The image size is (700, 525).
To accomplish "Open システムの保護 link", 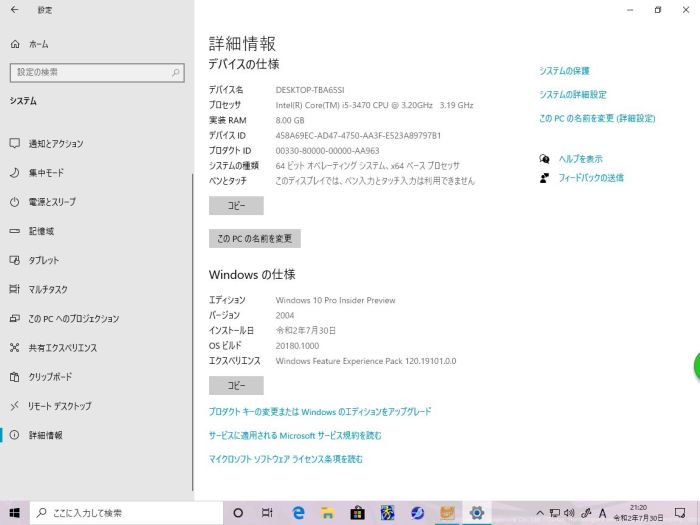I will click(564, 71).
